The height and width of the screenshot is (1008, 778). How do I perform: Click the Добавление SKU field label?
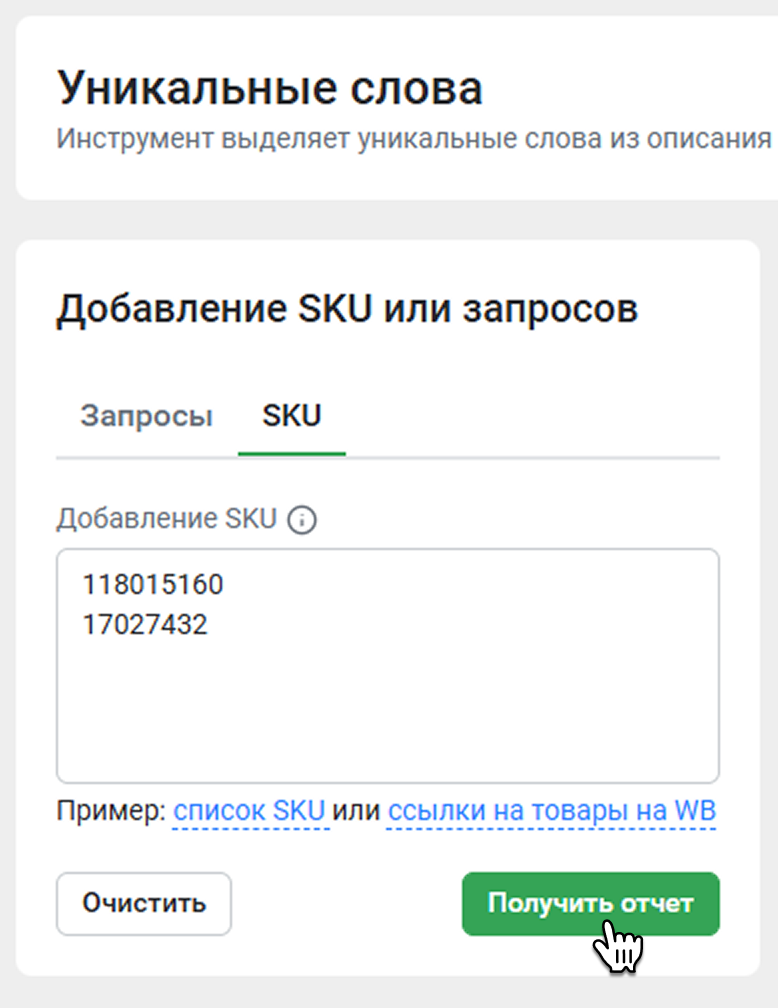click(x=166, y=520)
